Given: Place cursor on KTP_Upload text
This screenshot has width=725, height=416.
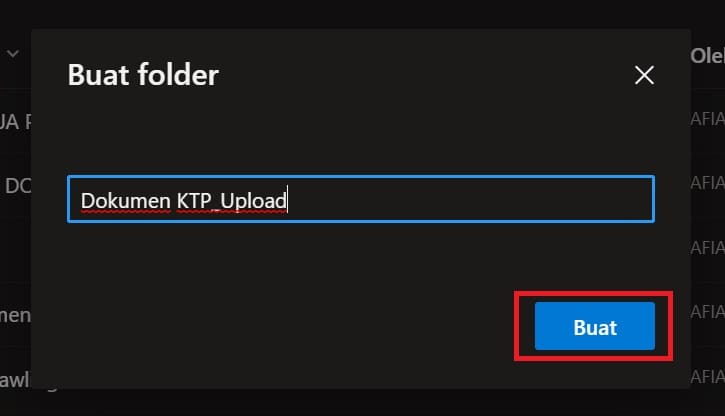Looking at the screenshot, I should click(x=232, y=201).
